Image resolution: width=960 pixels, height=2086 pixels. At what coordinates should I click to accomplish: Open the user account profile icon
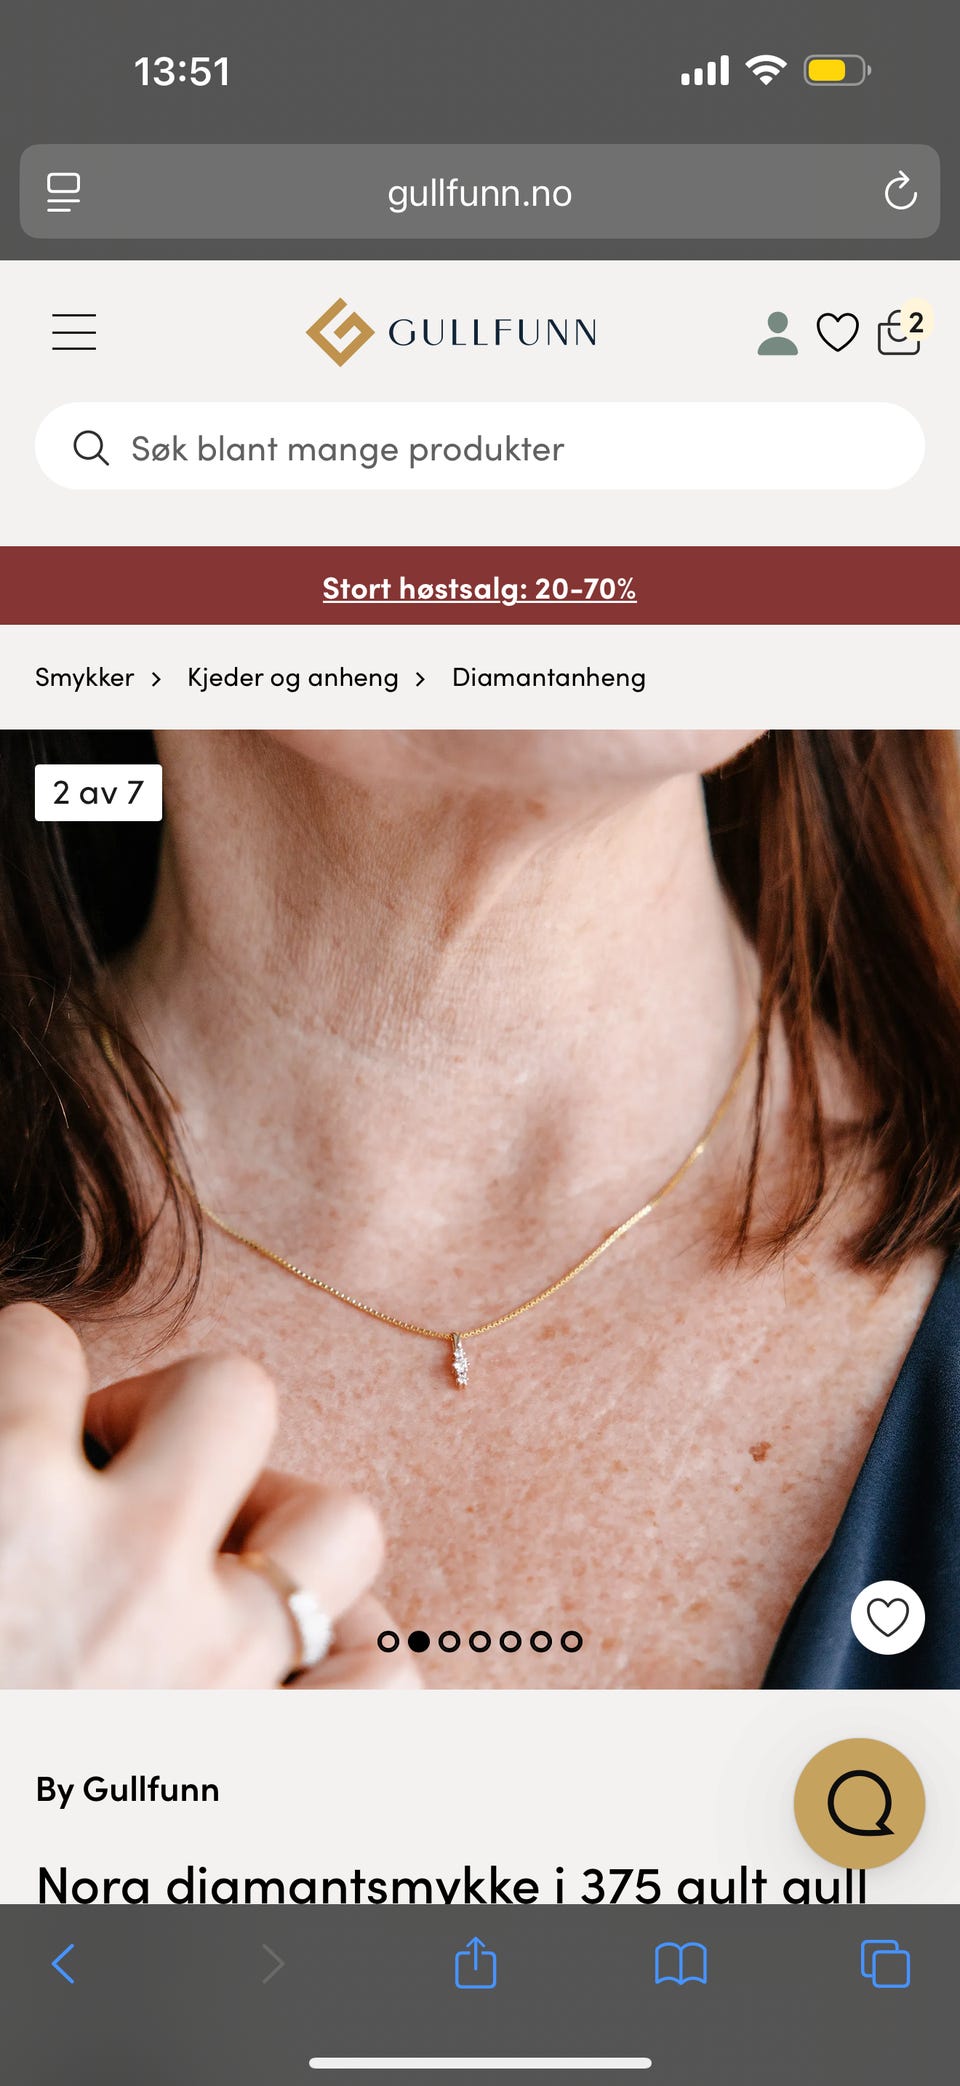777,333
